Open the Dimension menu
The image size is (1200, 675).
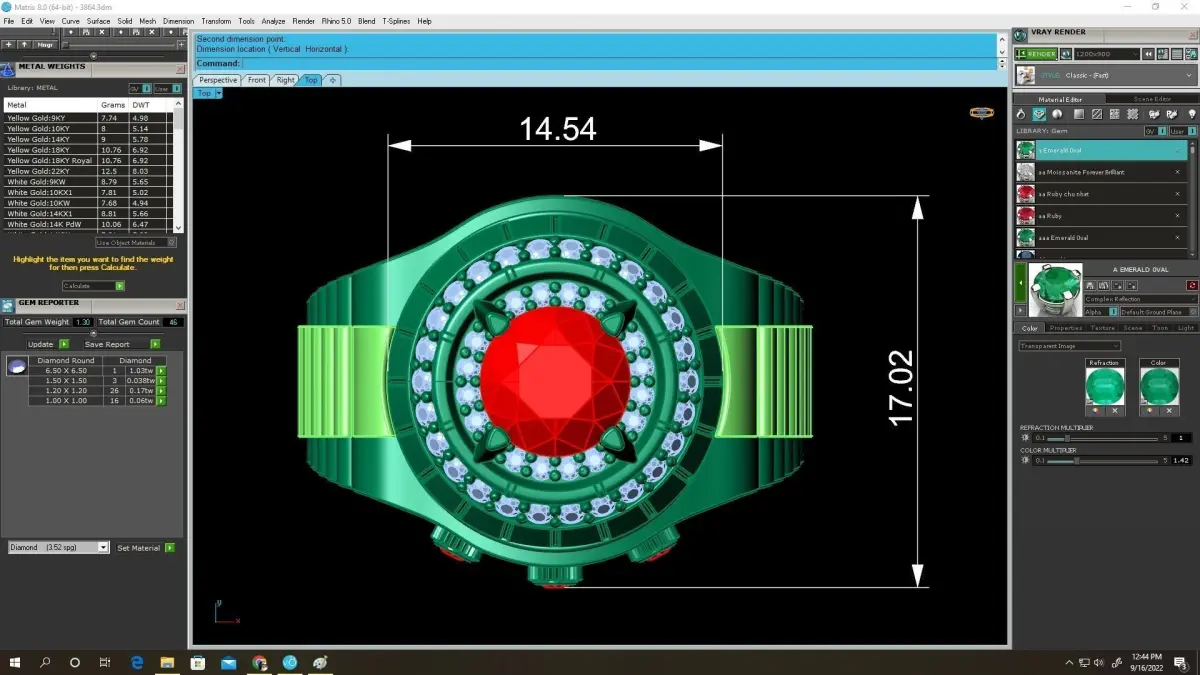pos(178,21)
